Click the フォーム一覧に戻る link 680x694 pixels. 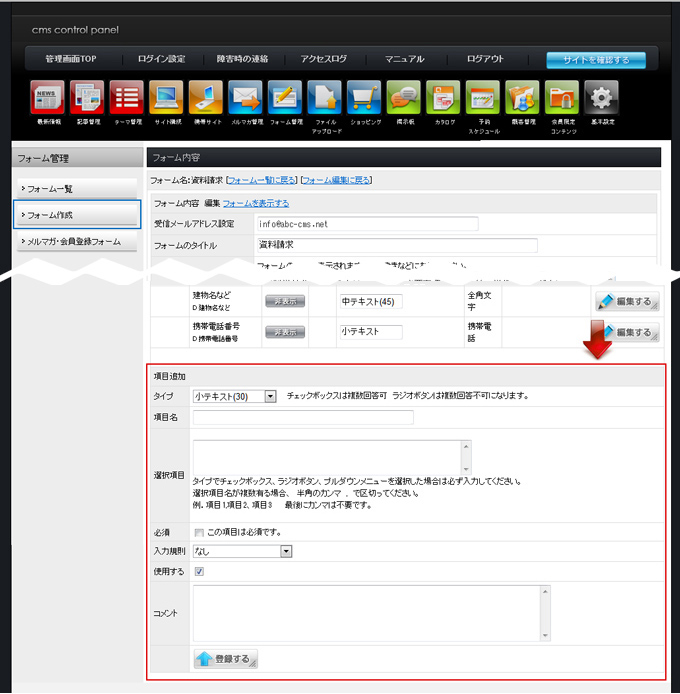[x=262, y=180]
